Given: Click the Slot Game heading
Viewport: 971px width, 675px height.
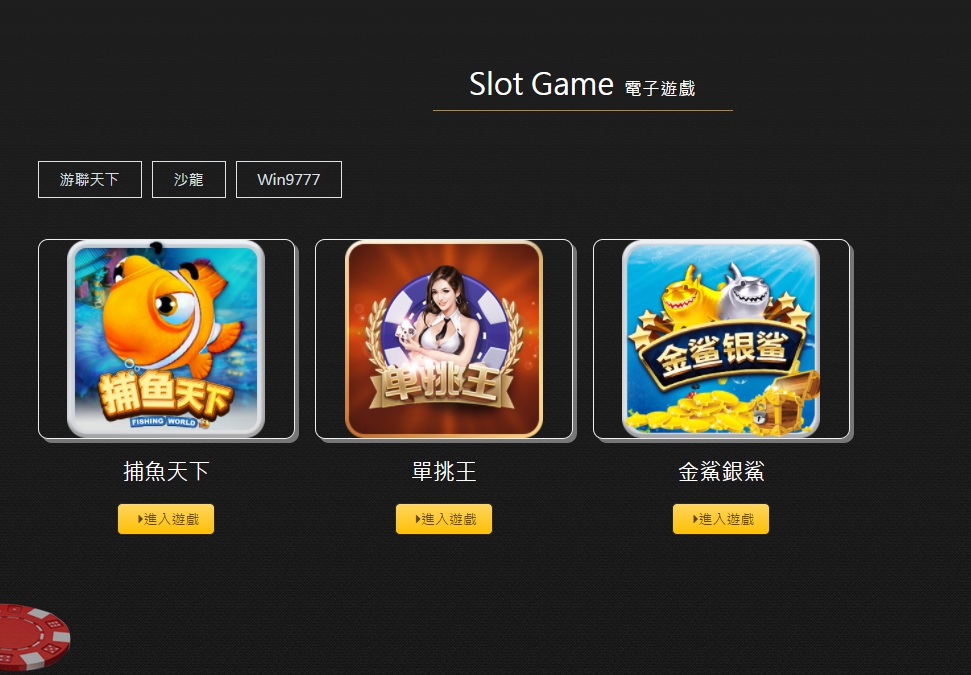Looking at the screenshot, I should [541, 84].
